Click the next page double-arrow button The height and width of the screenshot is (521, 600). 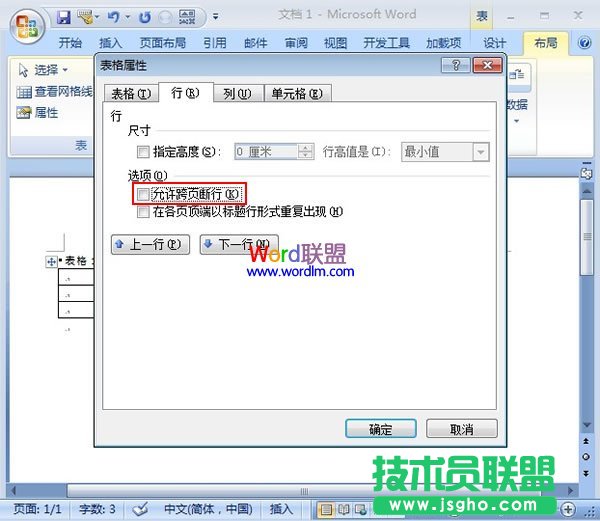pyautogui.click(x=586, y=473)
